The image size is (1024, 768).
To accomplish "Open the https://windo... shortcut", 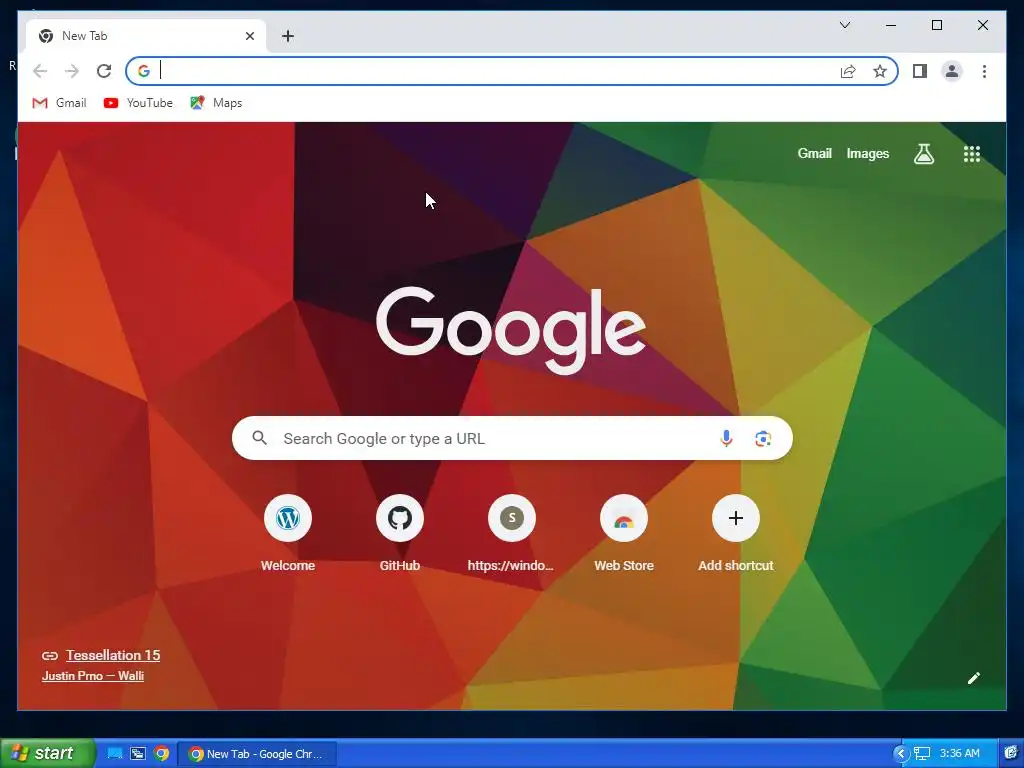I will coord(511,532).
